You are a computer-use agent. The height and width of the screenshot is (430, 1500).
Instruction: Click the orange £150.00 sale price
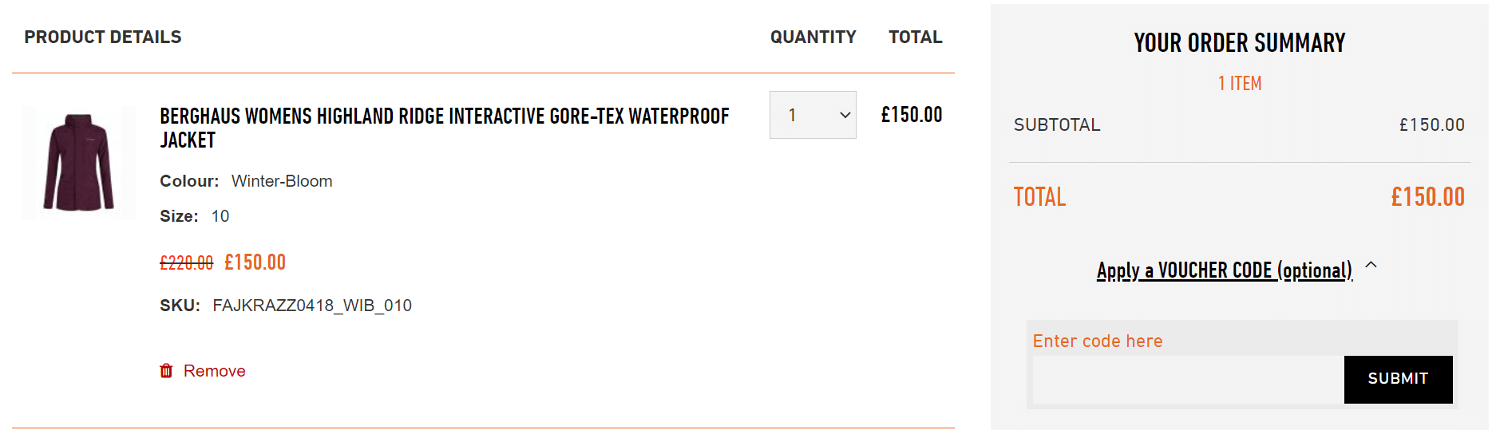(255, 263)
